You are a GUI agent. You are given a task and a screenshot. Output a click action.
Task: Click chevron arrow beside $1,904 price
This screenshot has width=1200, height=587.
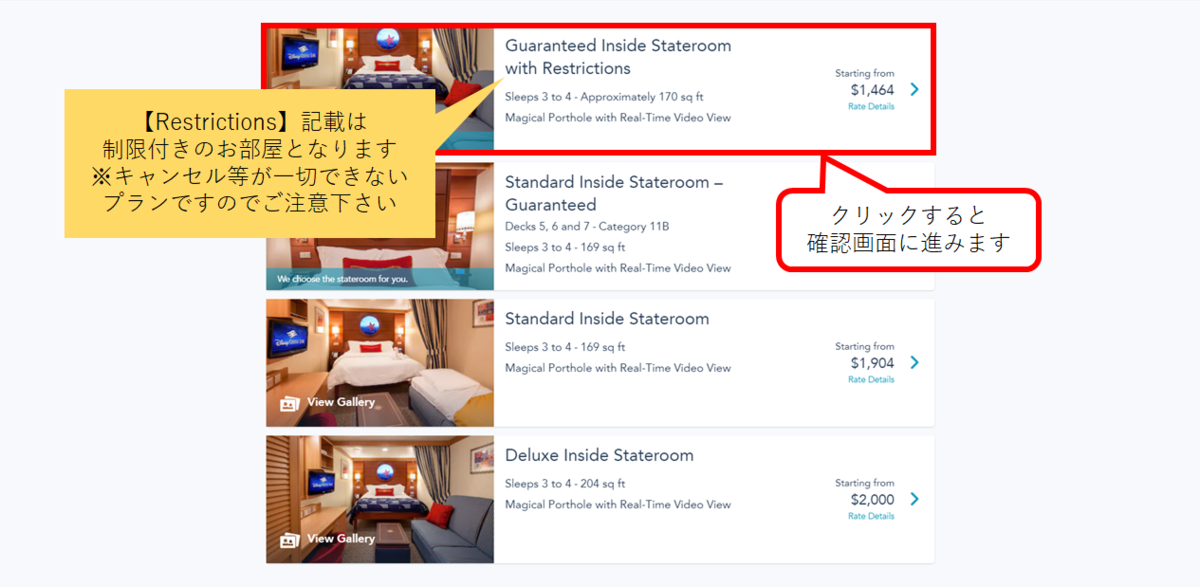pyautogui.click(x=914, y=362)
